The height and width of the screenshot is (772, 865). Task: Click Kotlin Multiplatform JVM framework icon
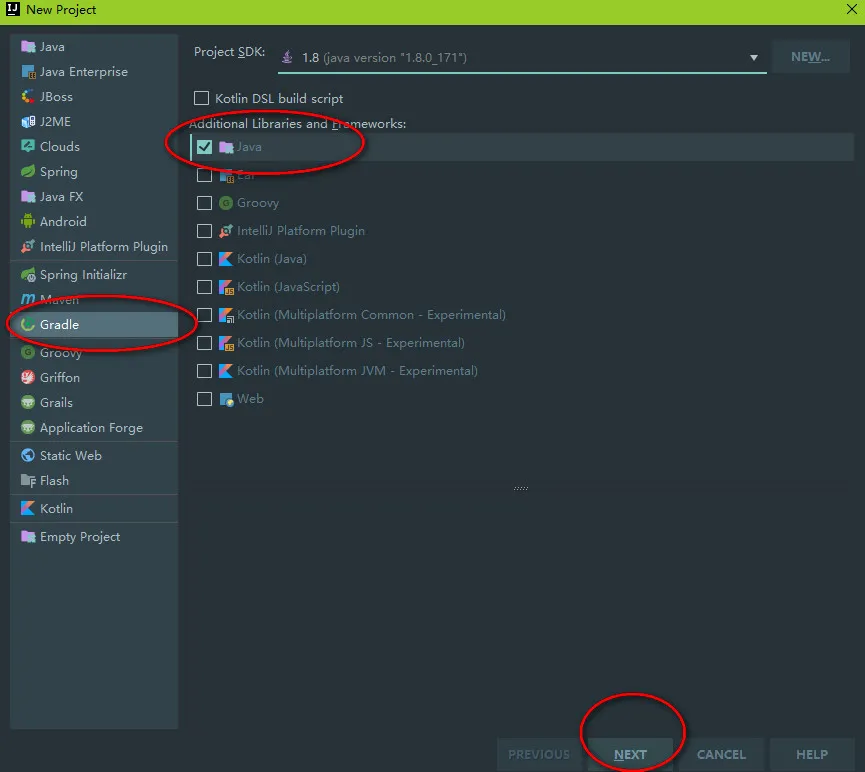point(226,371)
